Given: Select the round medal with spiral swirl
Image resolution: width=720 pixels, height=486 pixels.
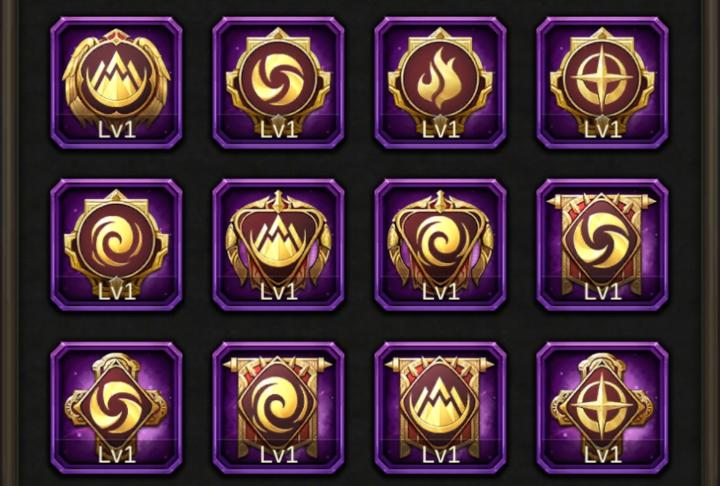Looking at the screenshot, I should pyautogui.click(x=116, y=245).
